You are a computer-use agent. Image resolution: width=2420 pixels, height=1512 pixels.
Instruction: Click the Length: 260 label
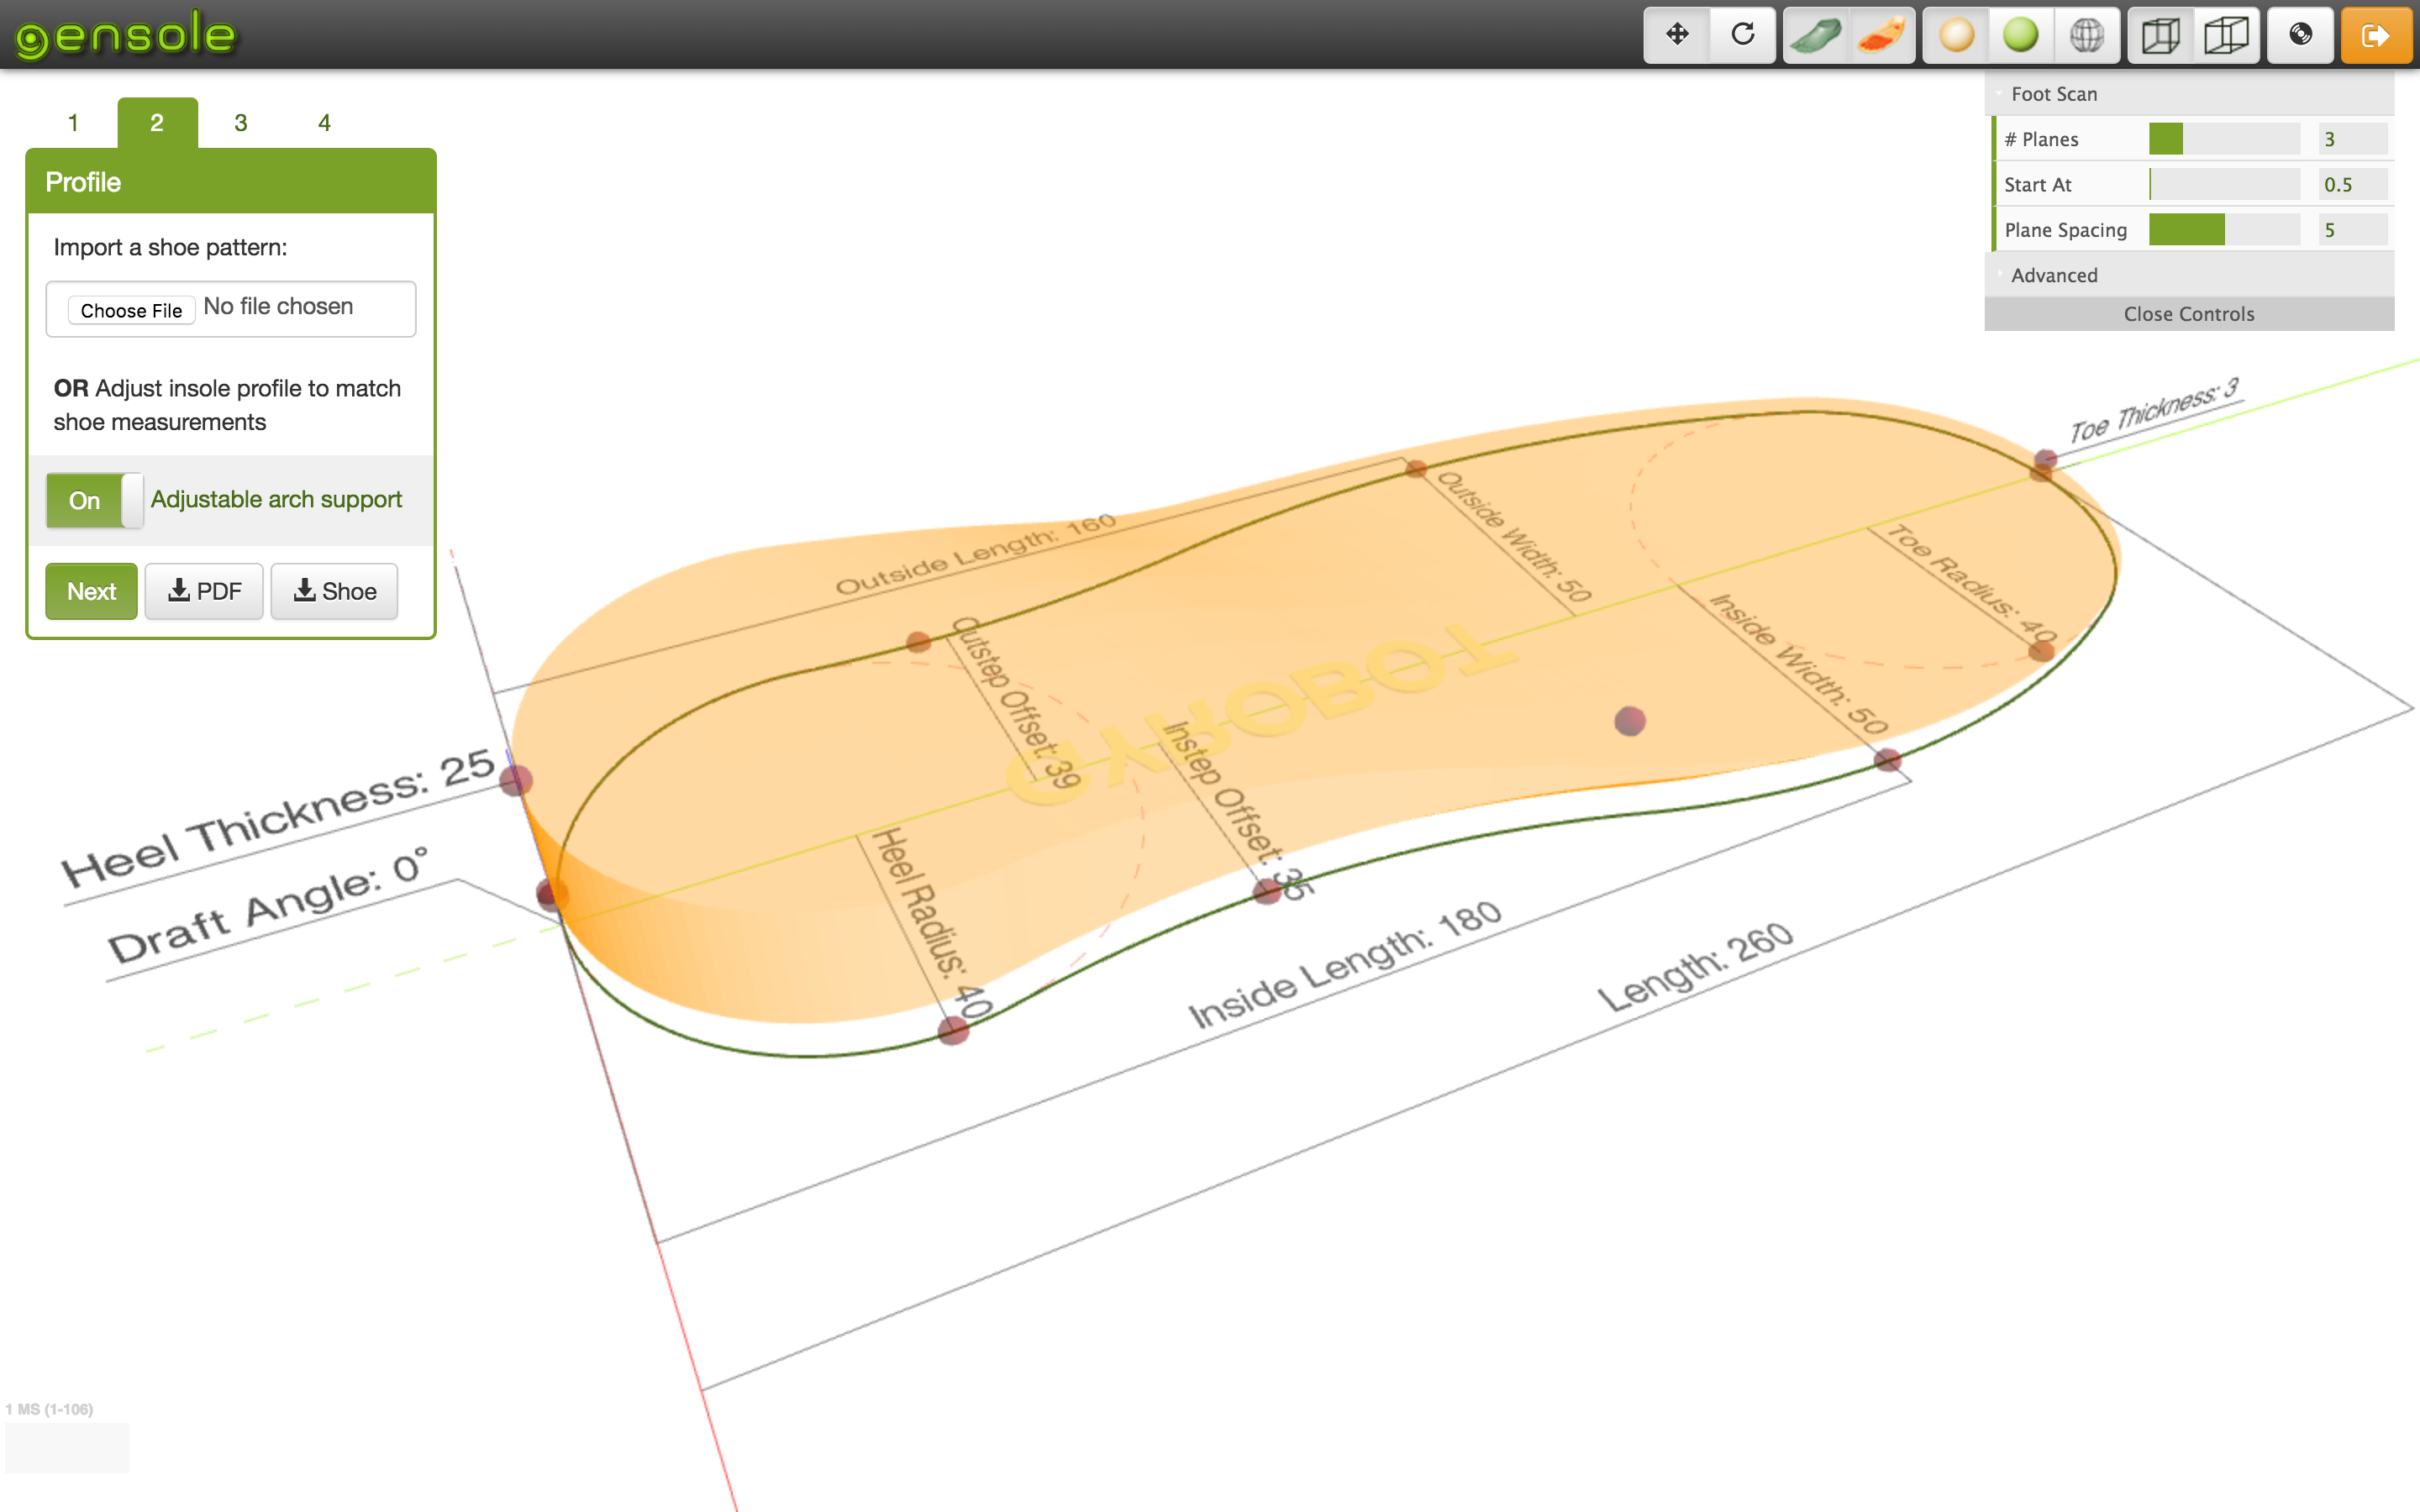point(1696,966)
